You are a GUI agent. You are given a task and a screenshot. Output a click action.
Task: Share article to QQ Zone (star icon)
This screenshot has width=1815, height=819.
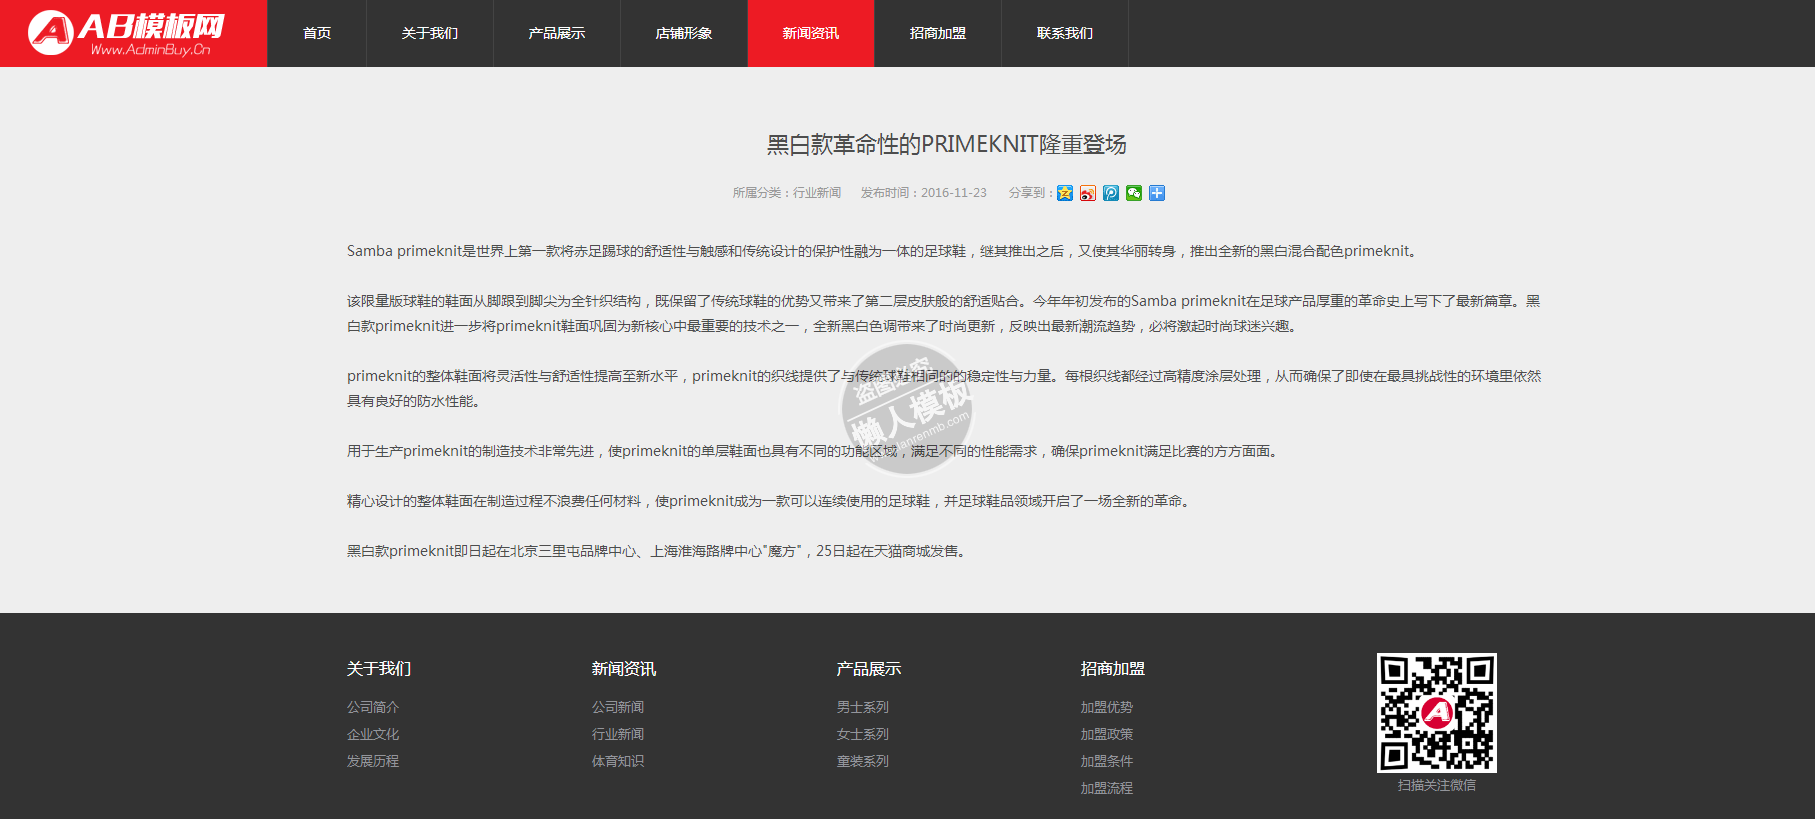pyautogui.click(x=1065, y=193)
